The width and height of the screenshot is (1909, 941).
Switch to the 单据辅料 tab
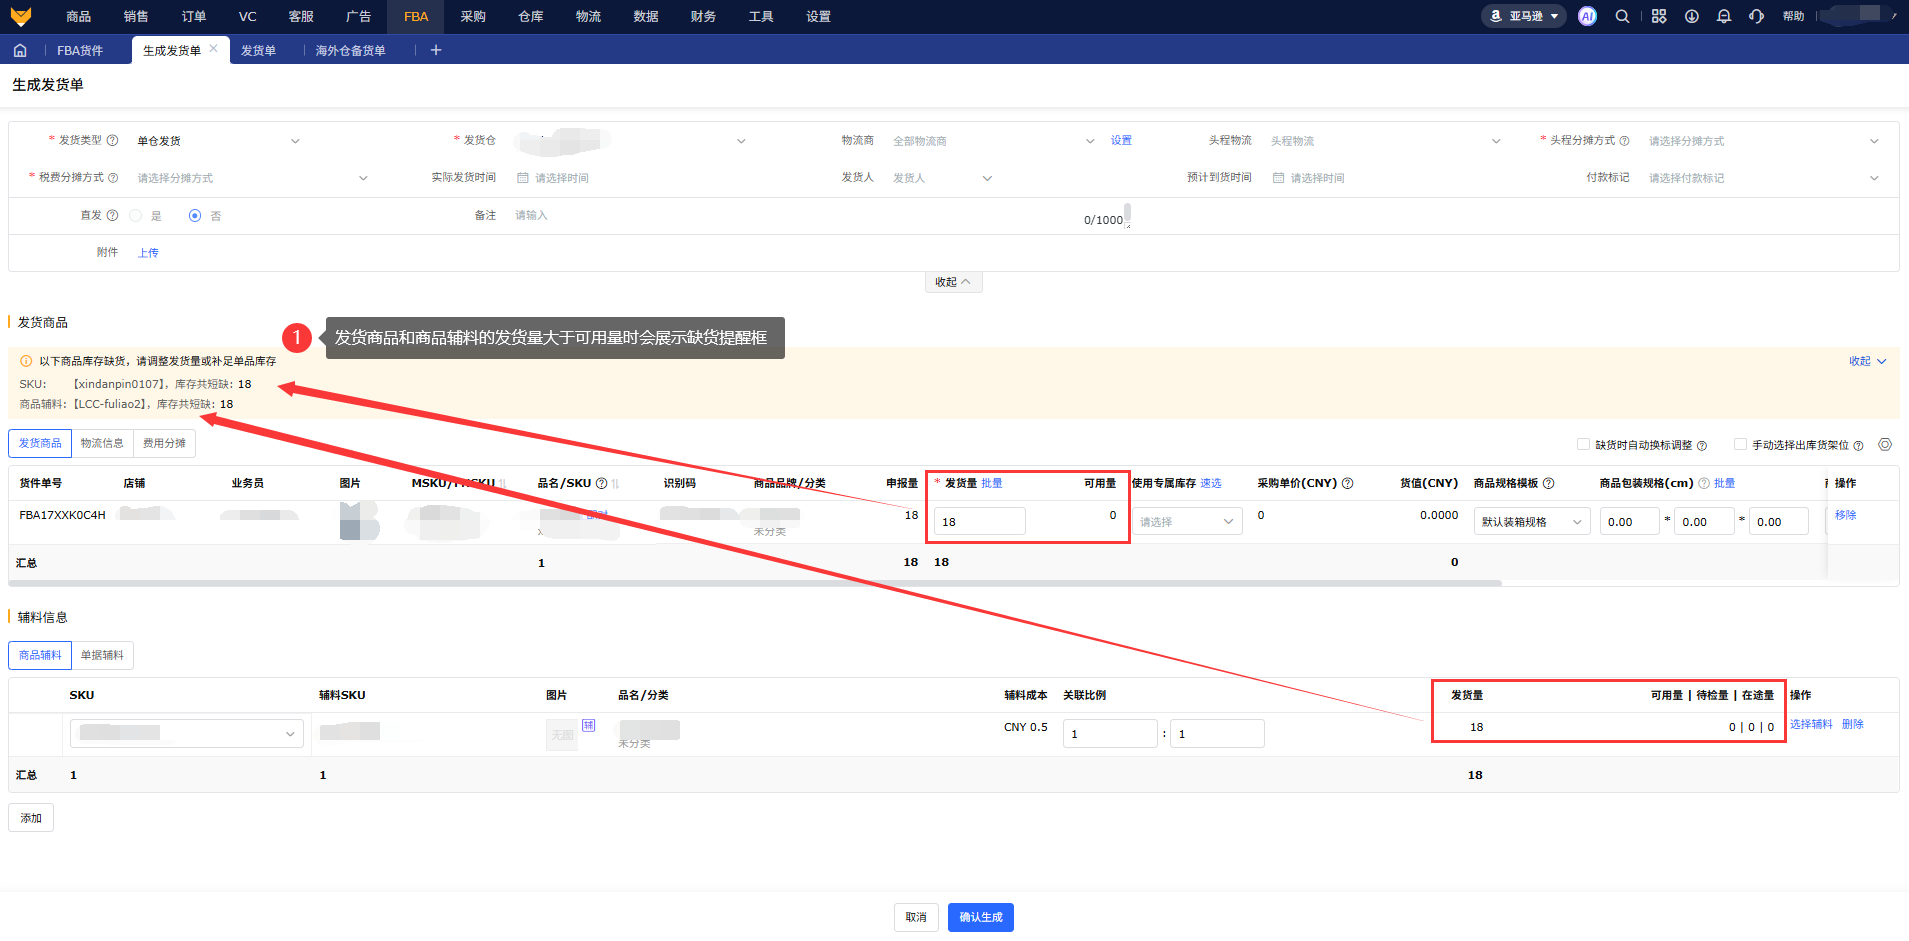(x=102, y=655)
